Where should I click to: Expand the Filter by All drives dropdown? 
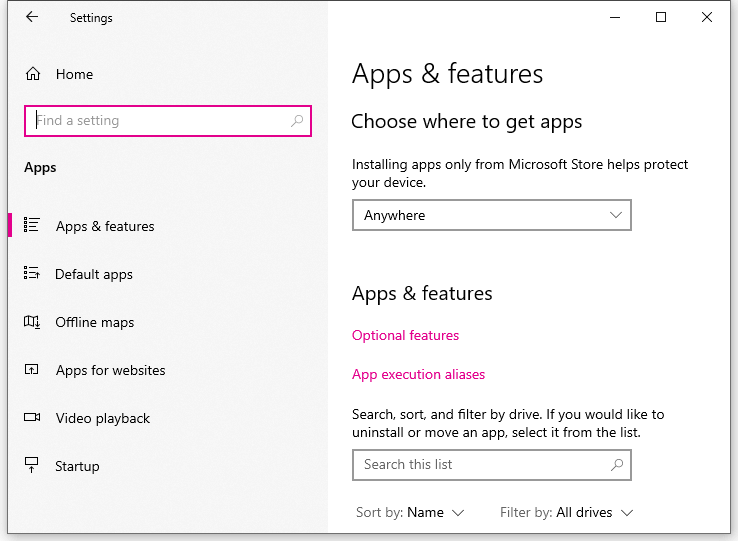pyautogui.click(x=567, y=512)
